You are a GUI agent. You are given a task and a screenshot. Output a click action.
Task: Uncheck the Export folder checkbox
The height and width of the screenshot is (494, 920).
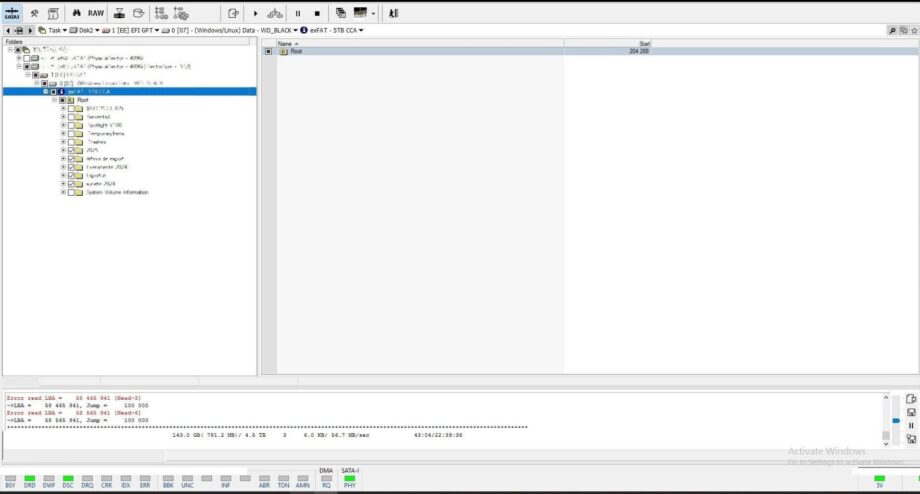coord(71,175)
